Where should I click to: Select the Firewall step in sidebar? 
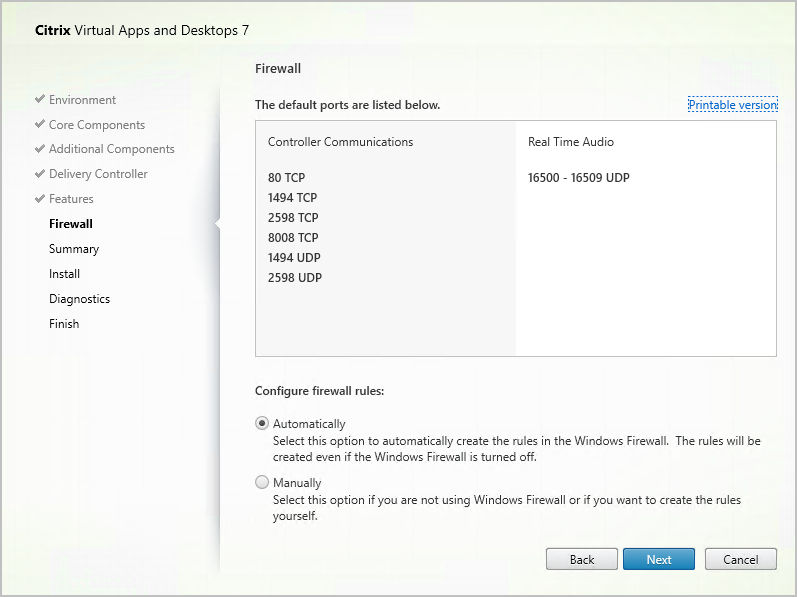pos(71,224)
